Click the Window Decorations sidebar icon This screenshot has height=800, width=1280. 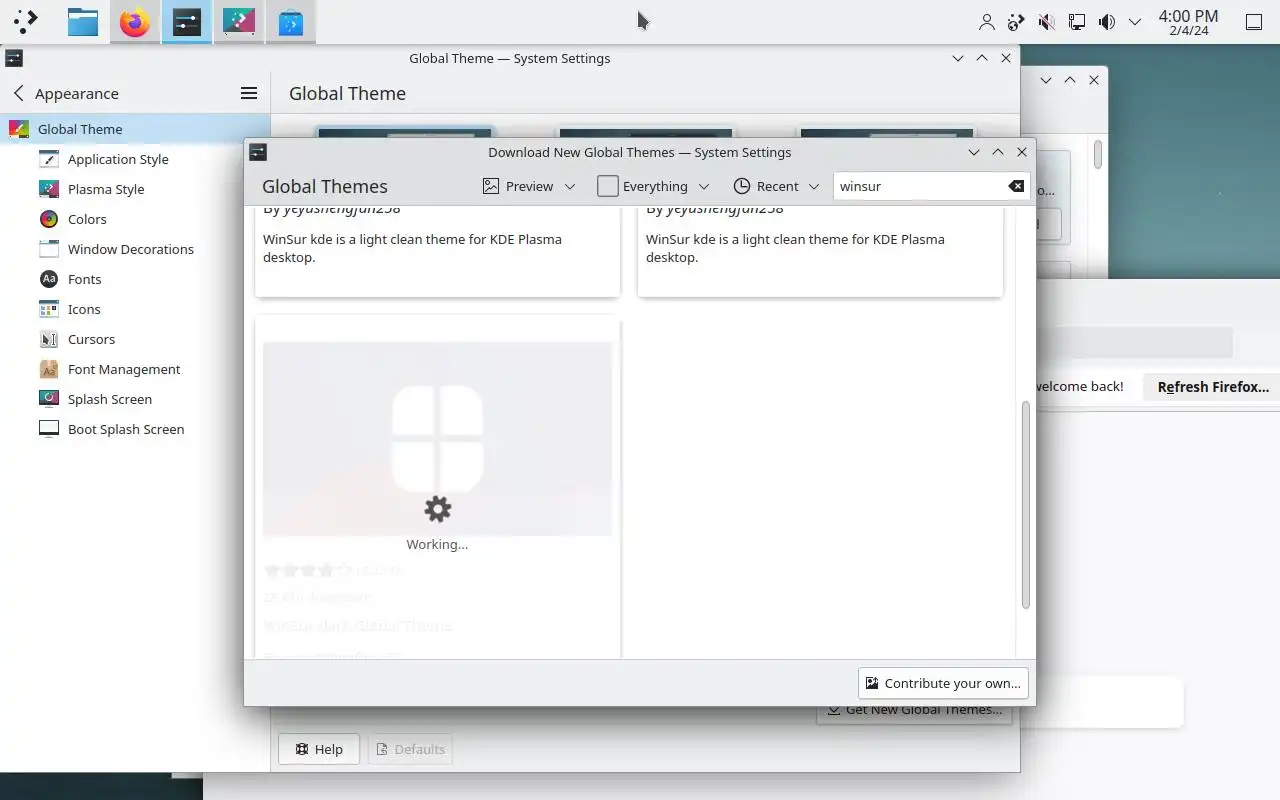point(49,249)
